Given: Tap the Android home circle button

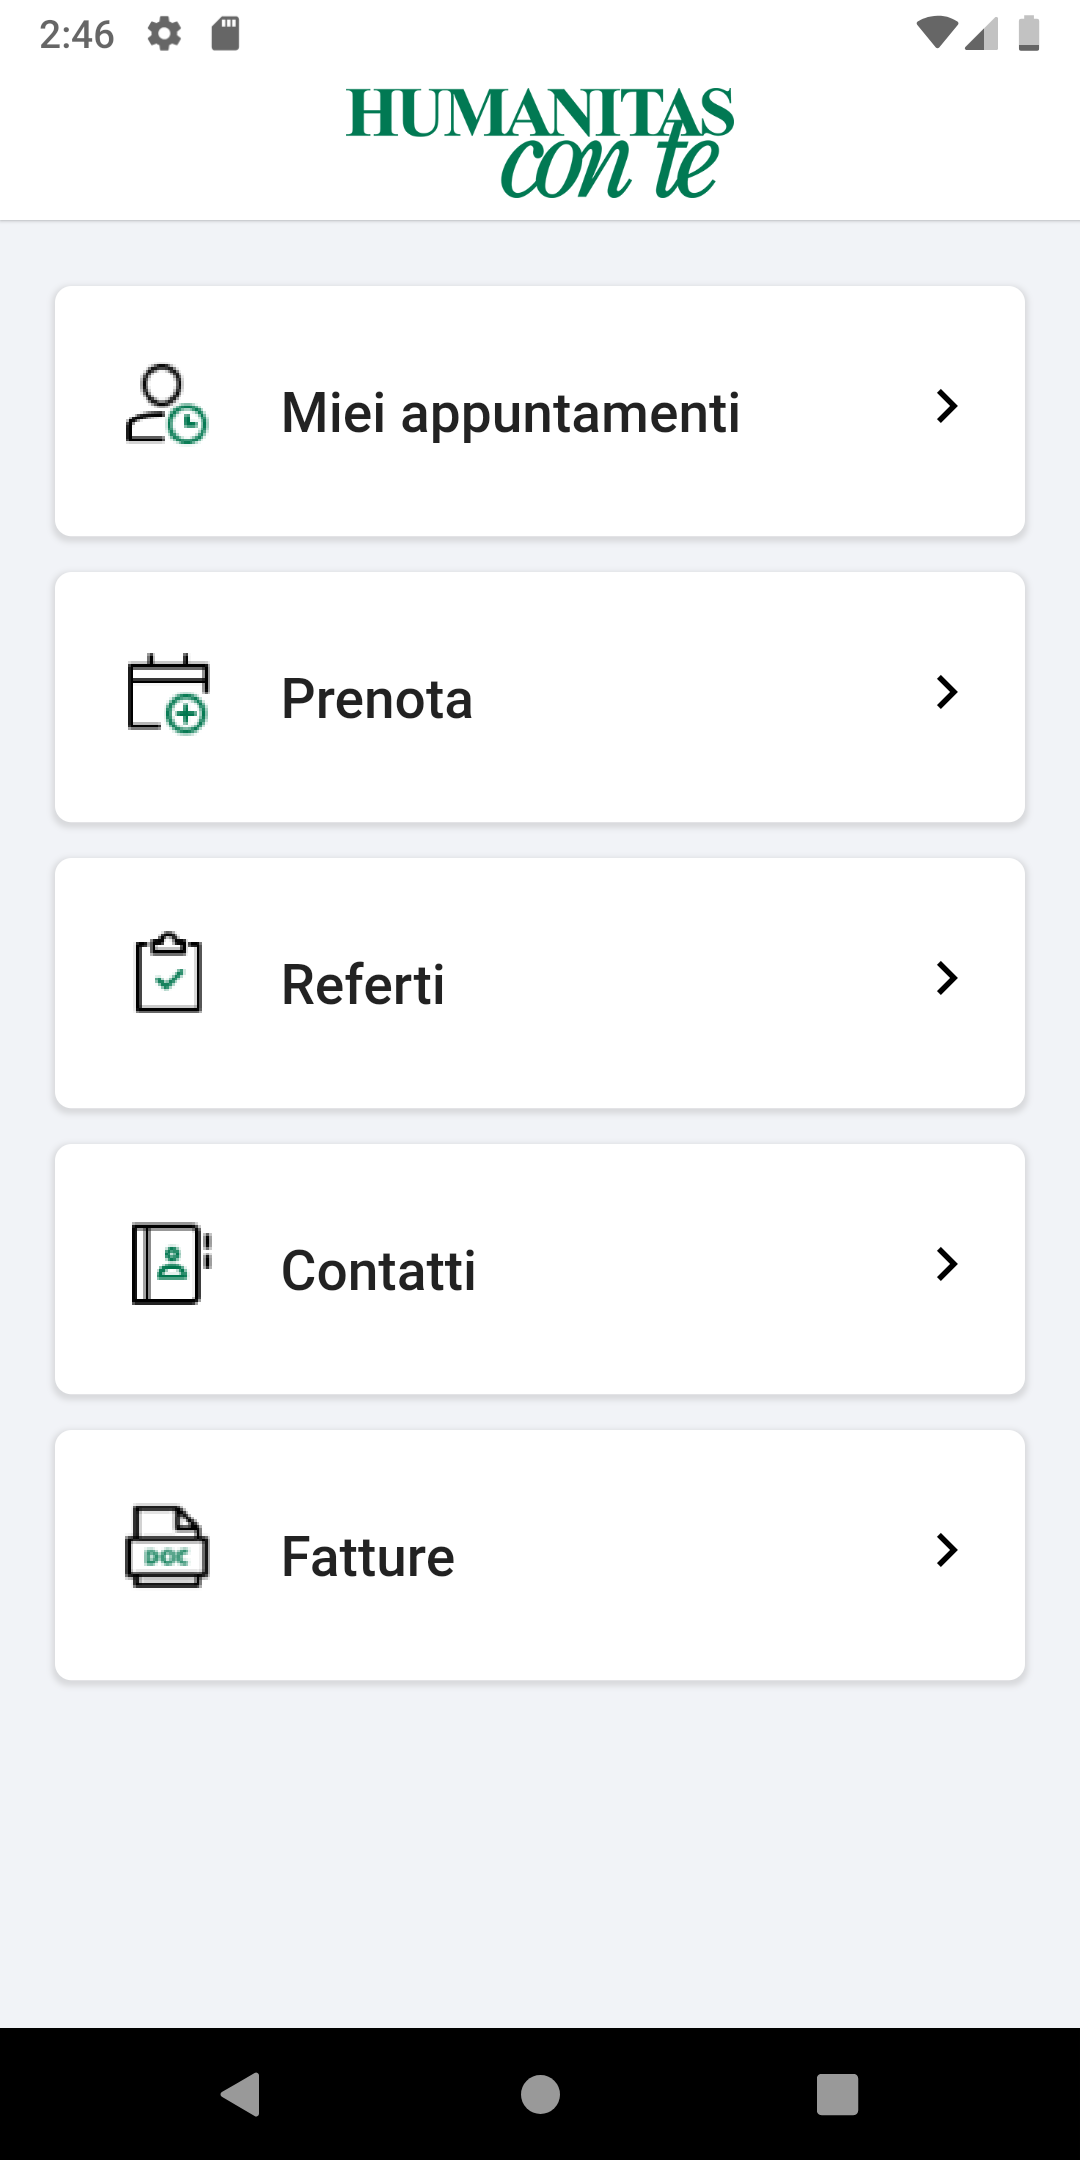Looking at the screenshot, I should pos(540,2094).
